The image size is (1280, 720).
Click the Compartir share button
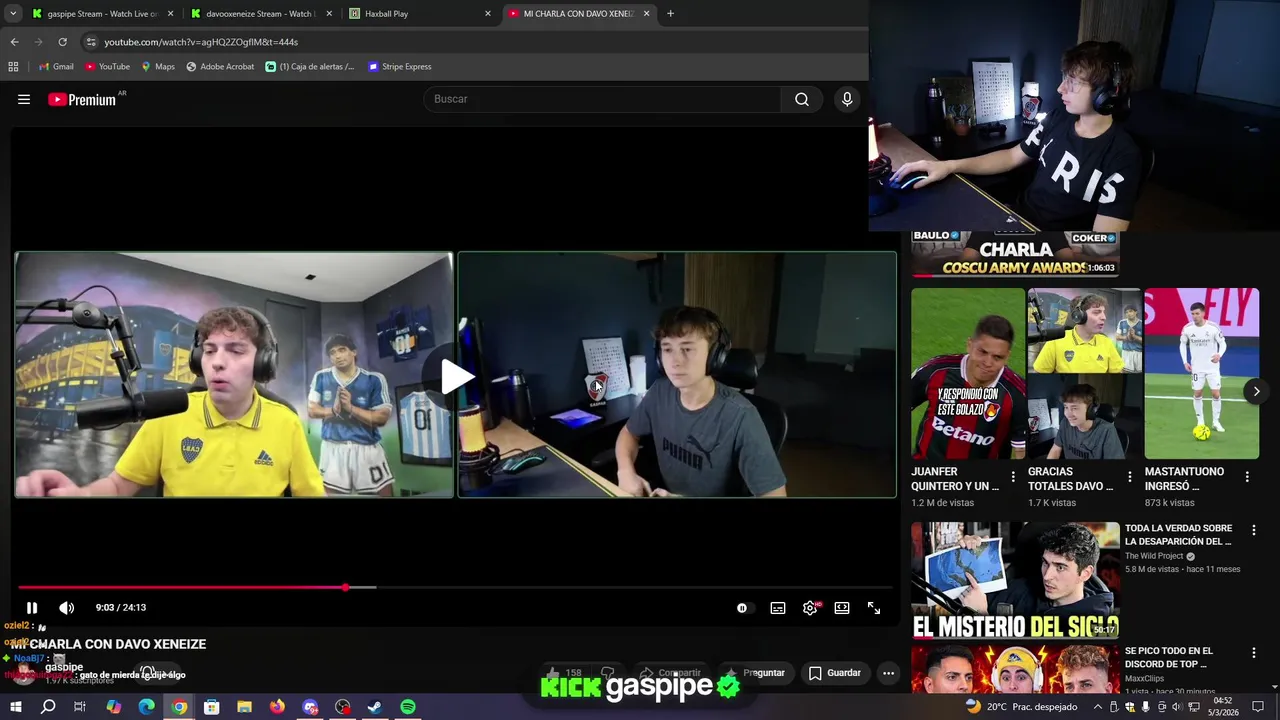click(x=671, y=673)
